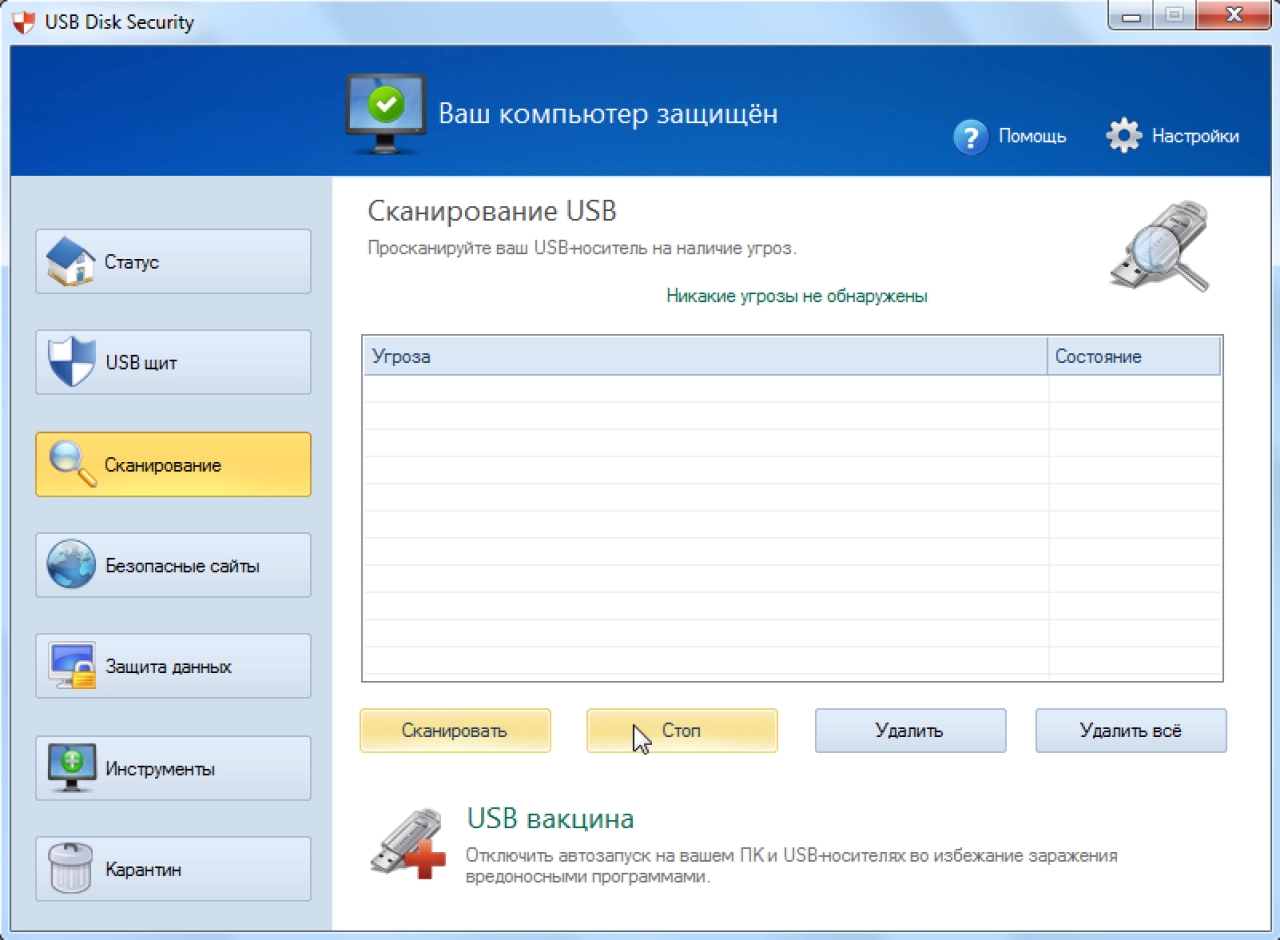The height and width of the screenshot is (940, 1280).
Task: Click the Сканирование USB heading
Action: (492, 211)
